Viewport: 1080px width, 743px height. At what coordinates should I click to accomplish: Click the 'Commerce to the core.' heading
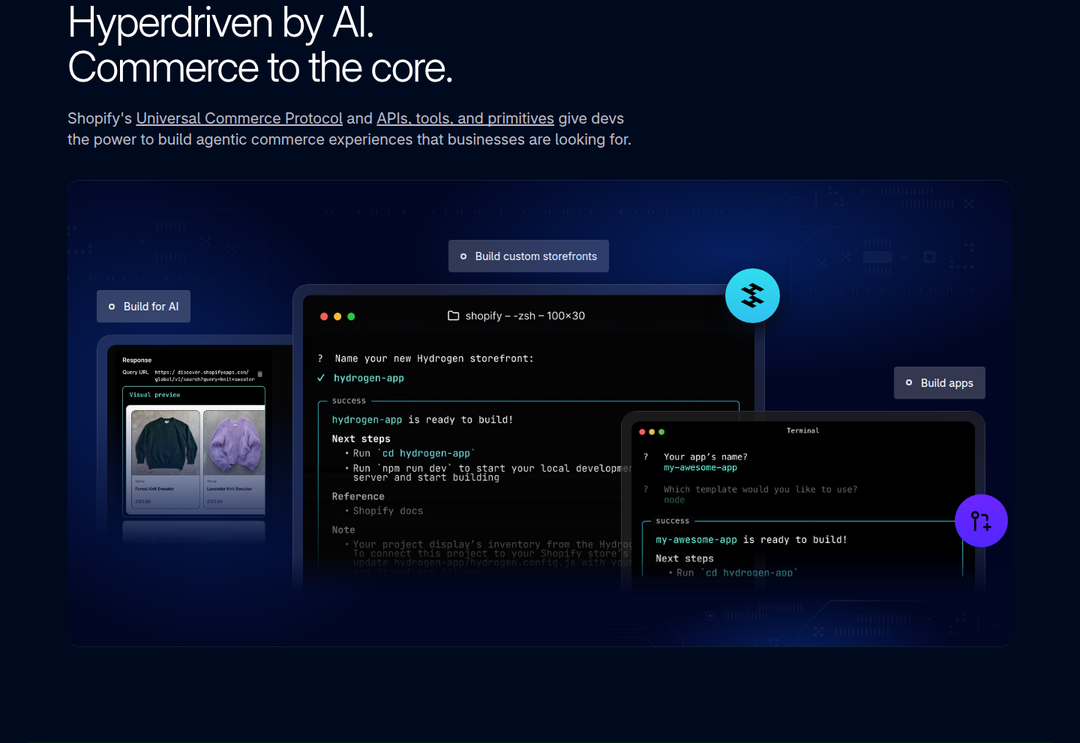[x=260, y=67]
